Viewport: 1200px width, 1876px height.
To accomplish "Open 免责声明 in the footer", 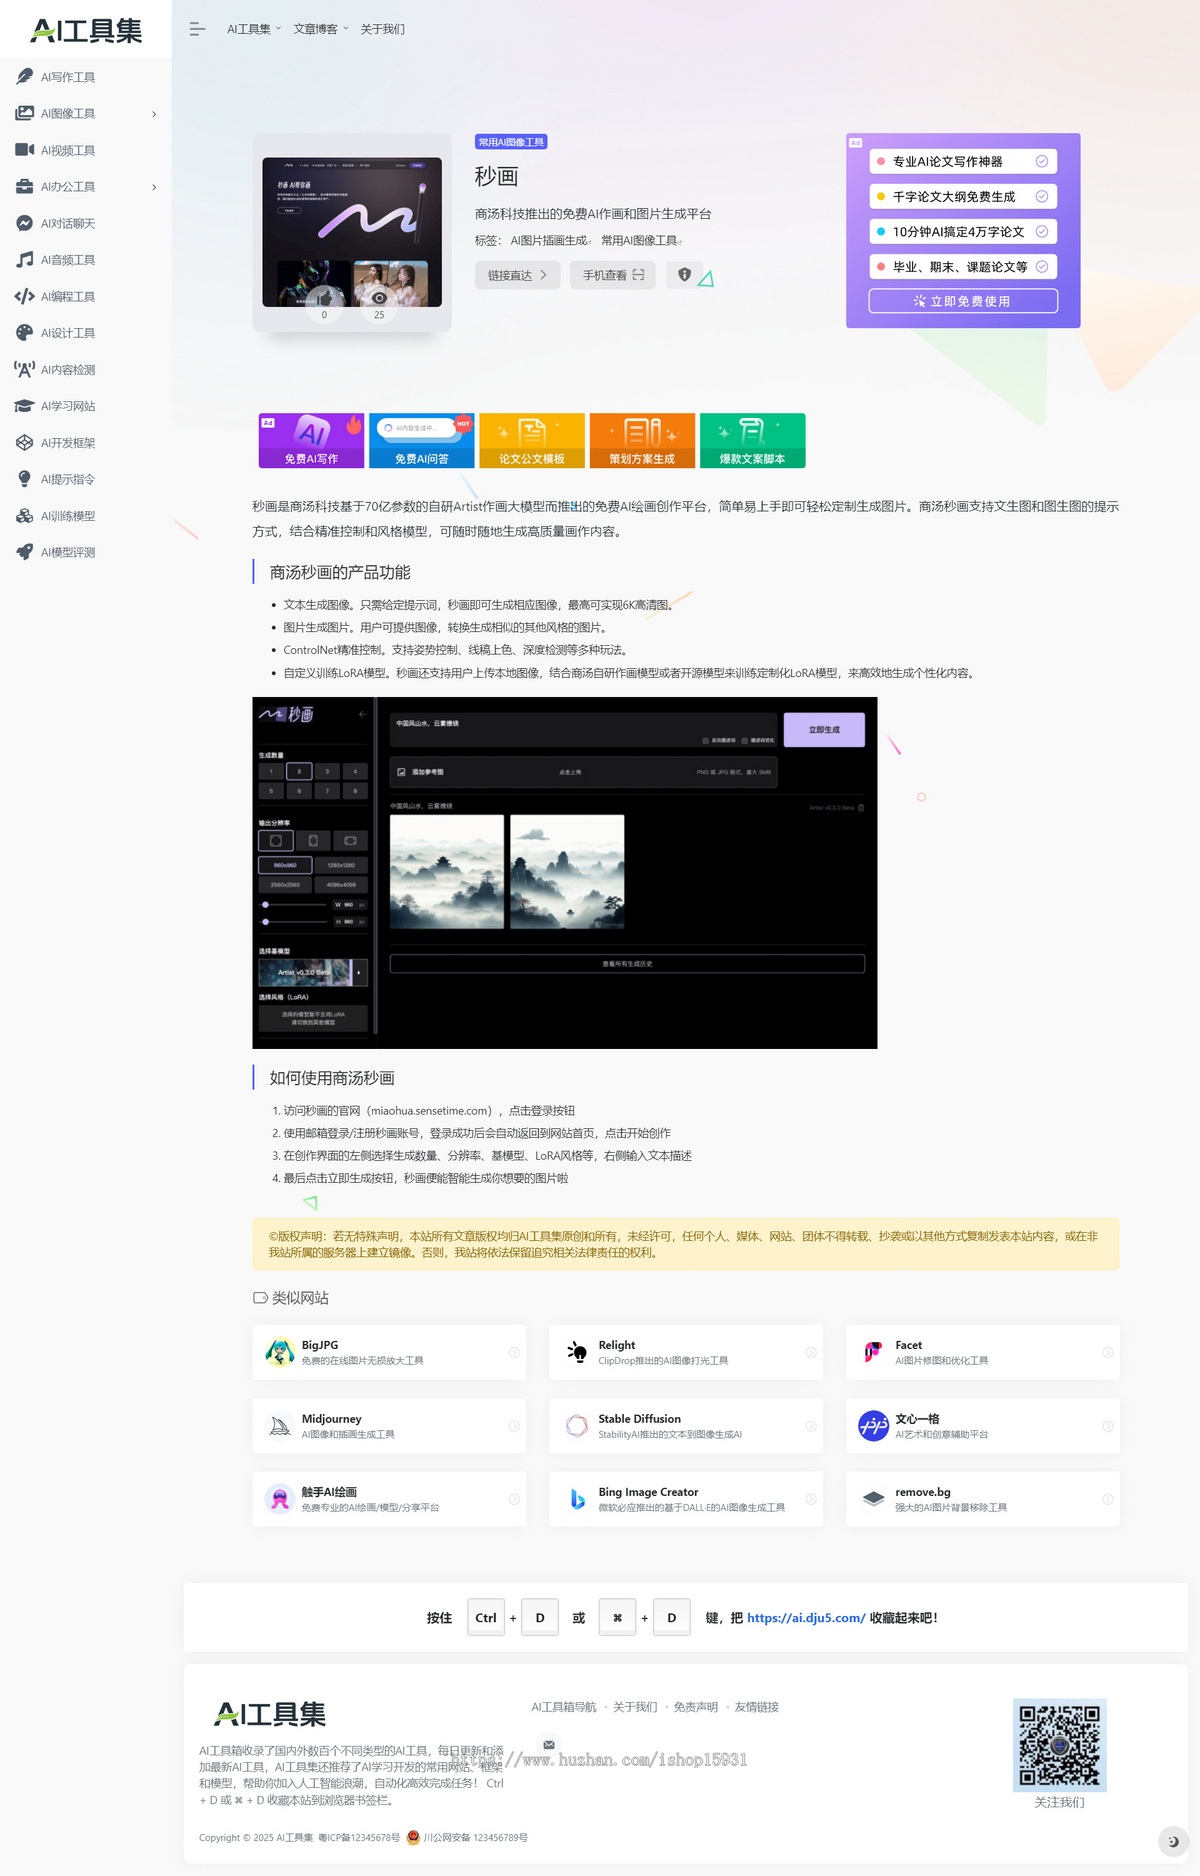I will [x=696, y=1707].
